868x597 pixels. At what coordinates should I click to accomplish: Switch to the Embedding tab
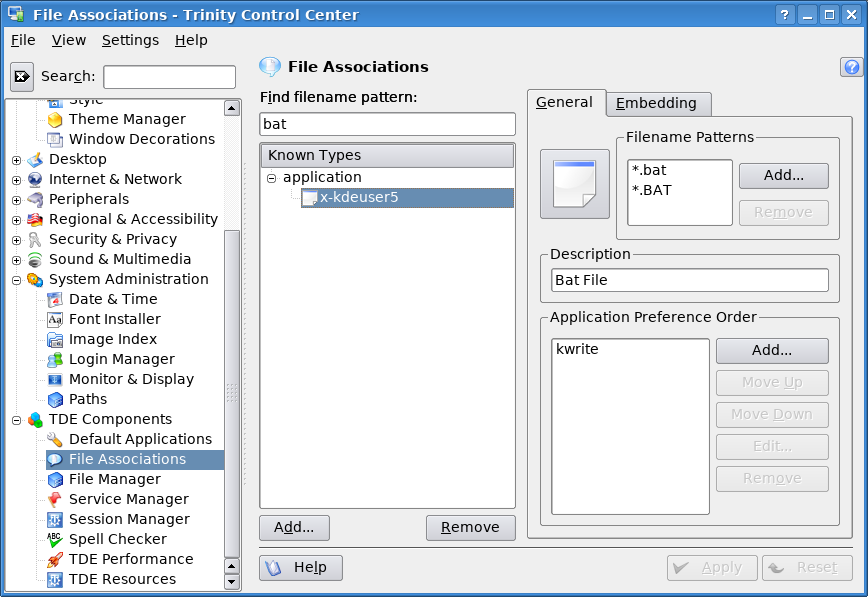click(x=657, y=104)
